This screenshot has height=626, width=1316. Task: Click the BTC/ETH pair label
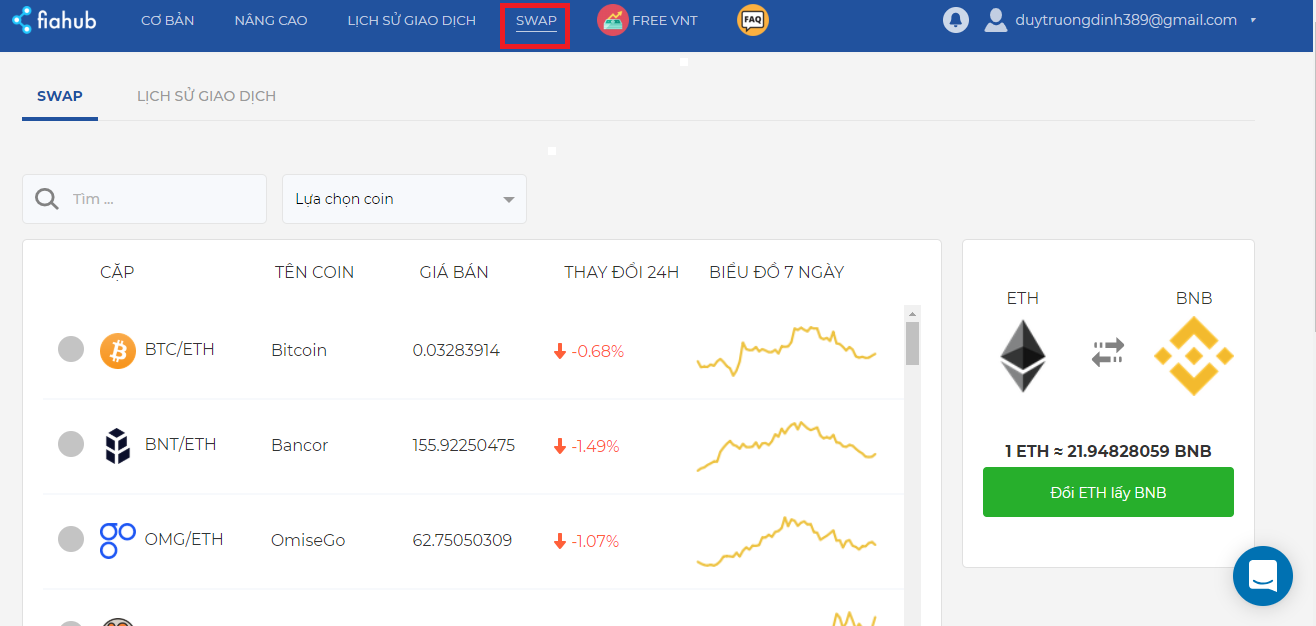180,349
